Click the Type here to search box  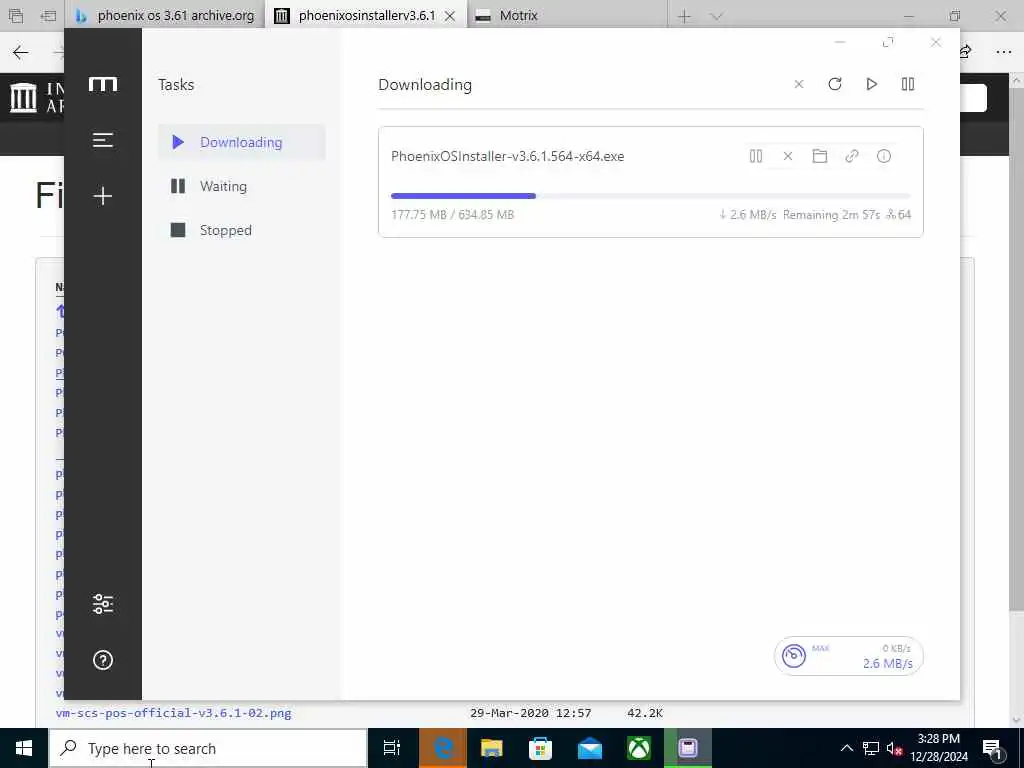click(x=208, y=748)
